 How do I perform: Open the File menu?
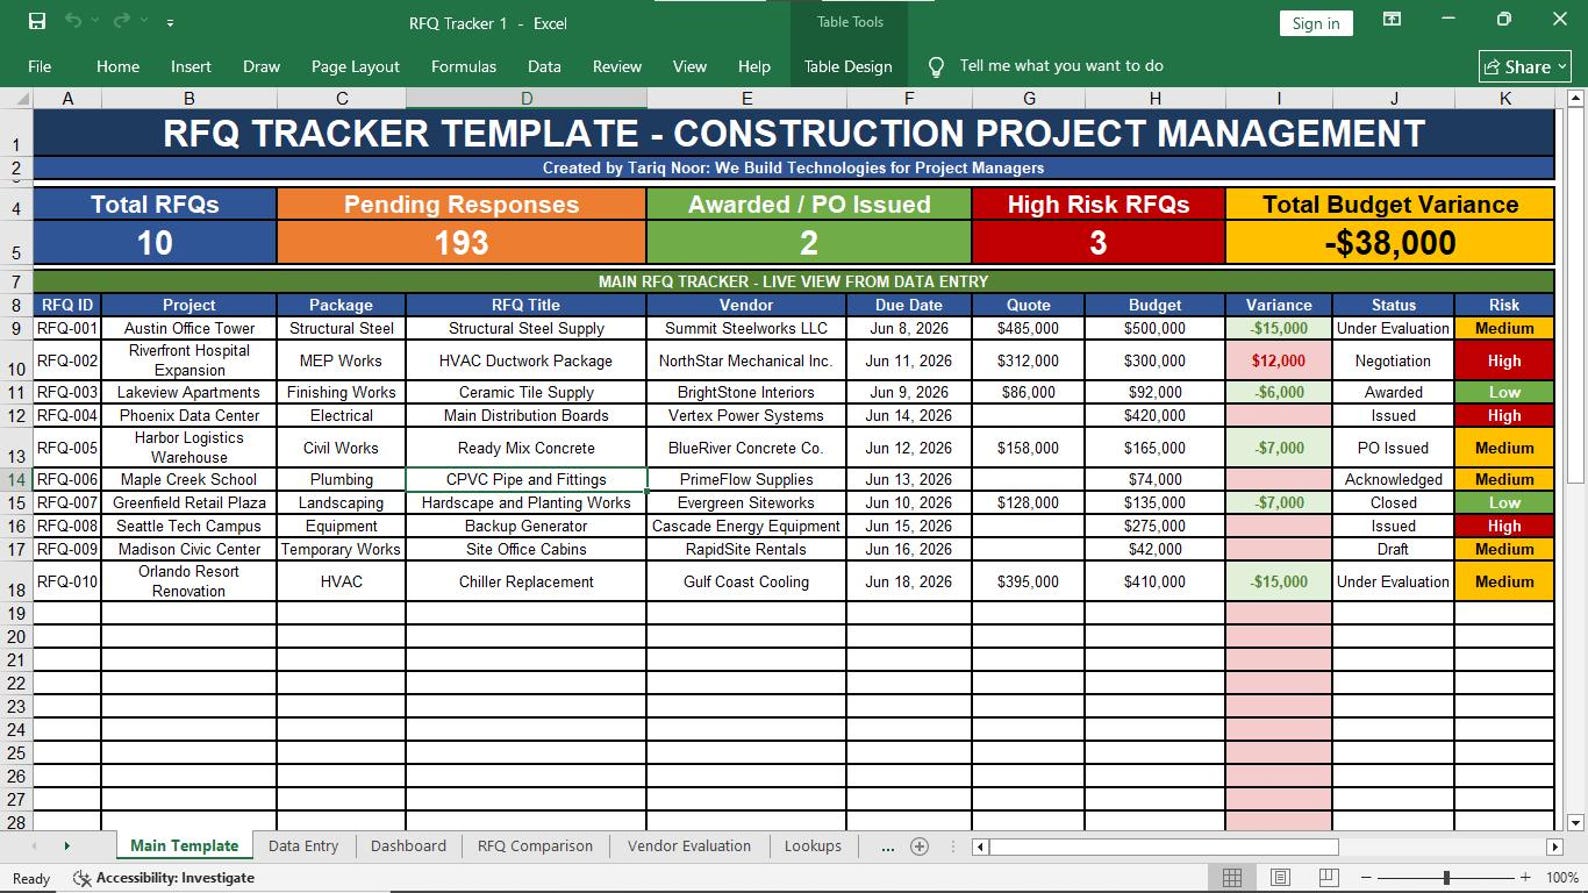(x=40, y=66)
